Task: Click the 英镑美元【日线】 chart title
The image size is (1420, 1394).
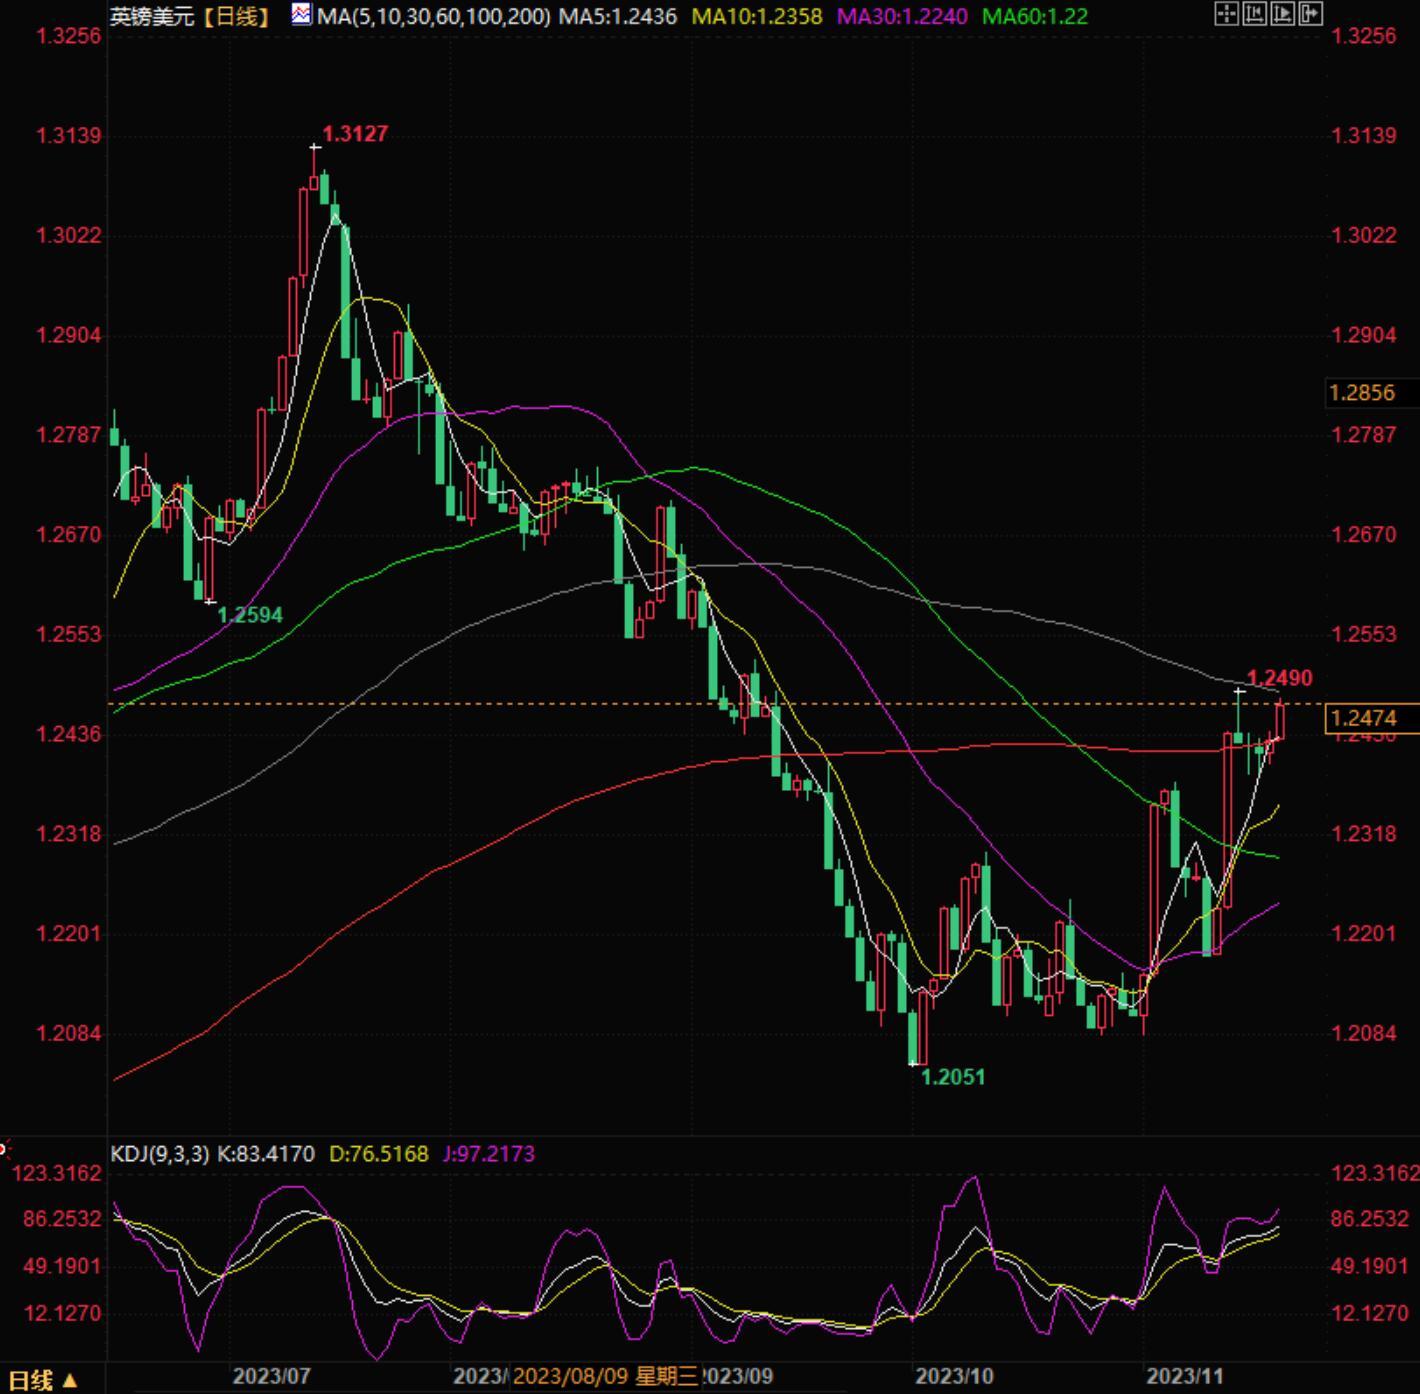Action: (x=190, y=16)
